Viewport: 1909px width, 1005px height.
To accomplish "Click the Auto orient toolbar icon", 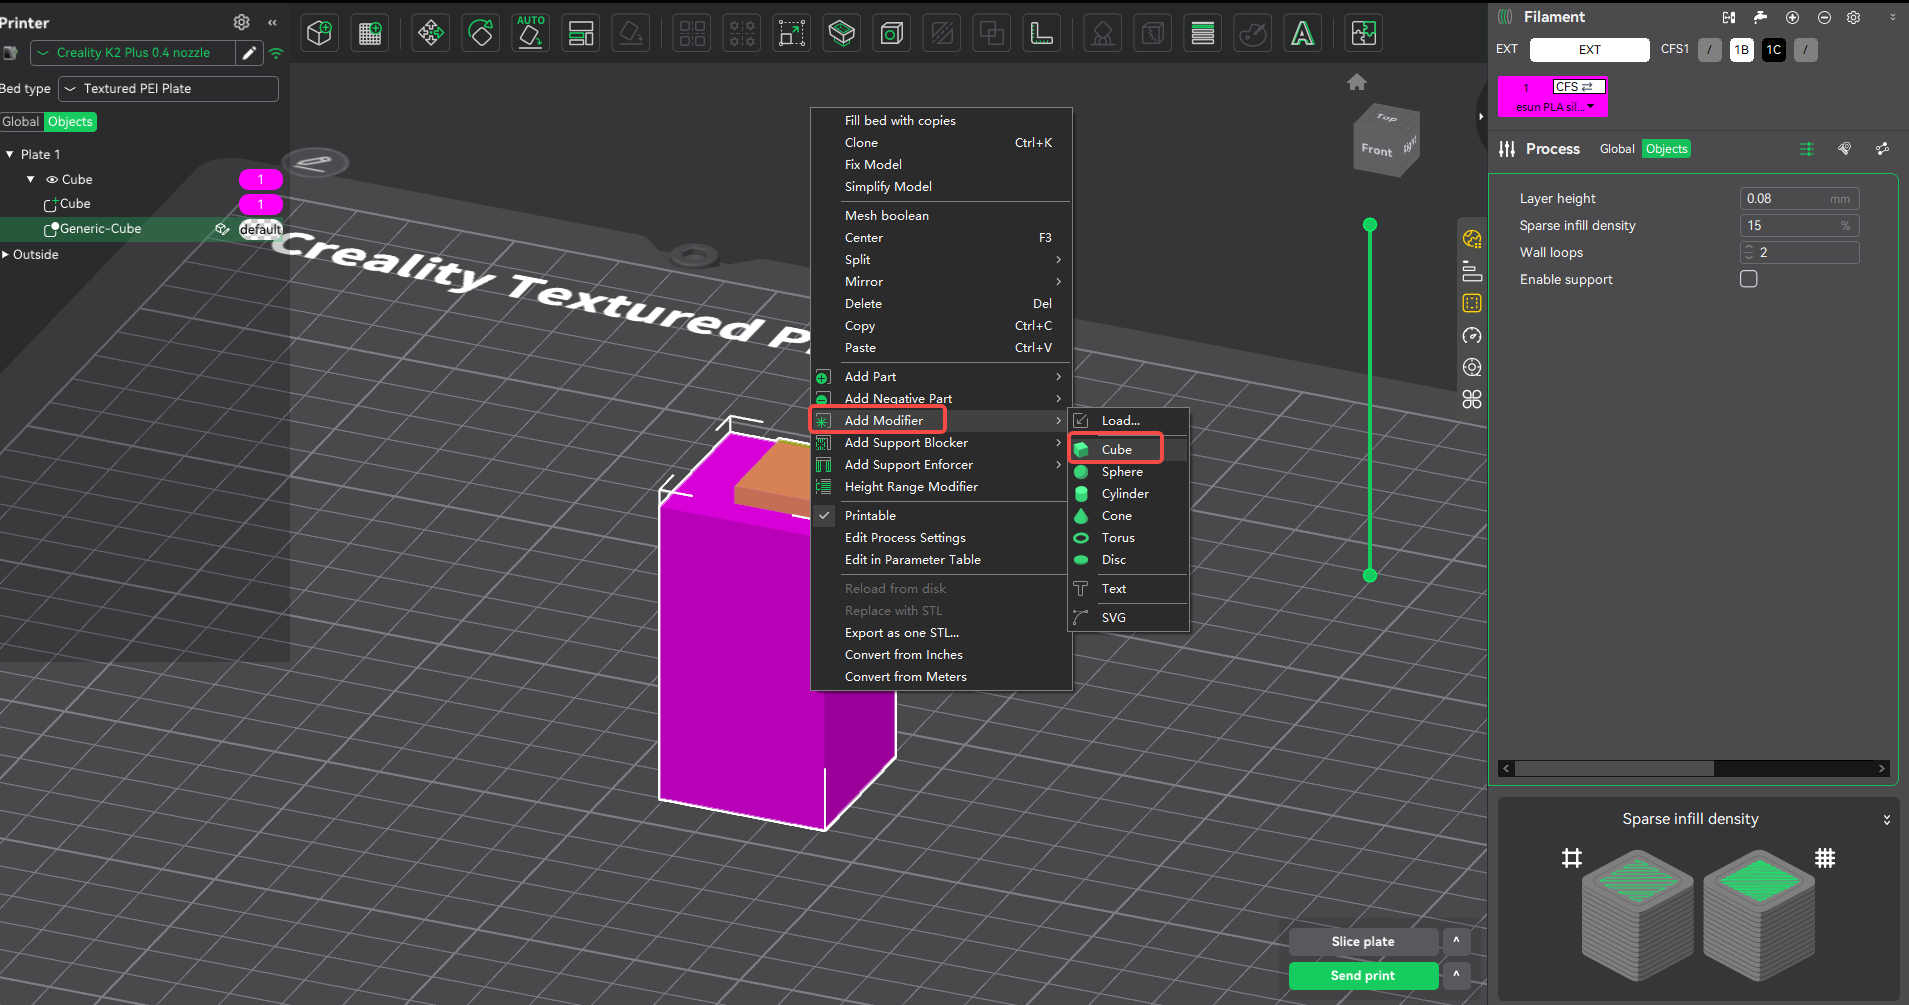I will tap(530, 33).
